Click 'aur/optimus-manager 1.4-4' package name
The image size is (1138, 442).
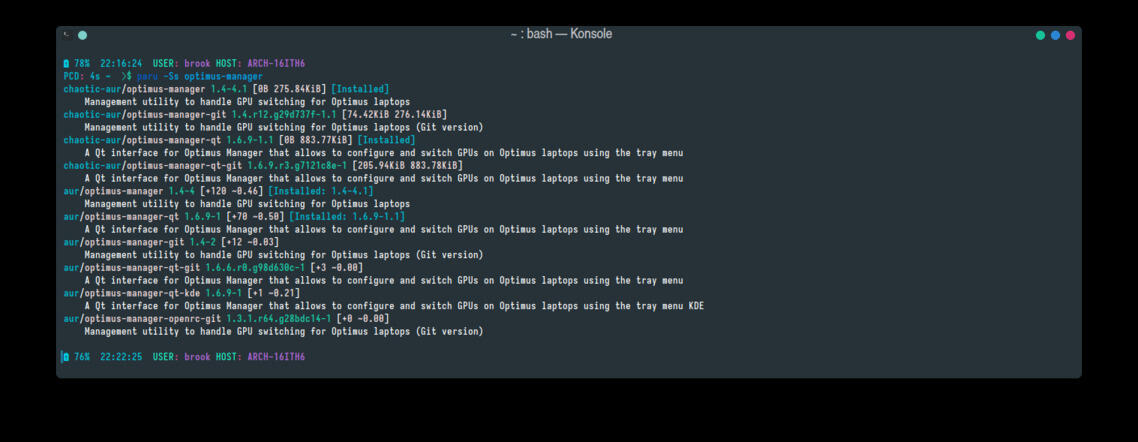[x=129, y=191]
